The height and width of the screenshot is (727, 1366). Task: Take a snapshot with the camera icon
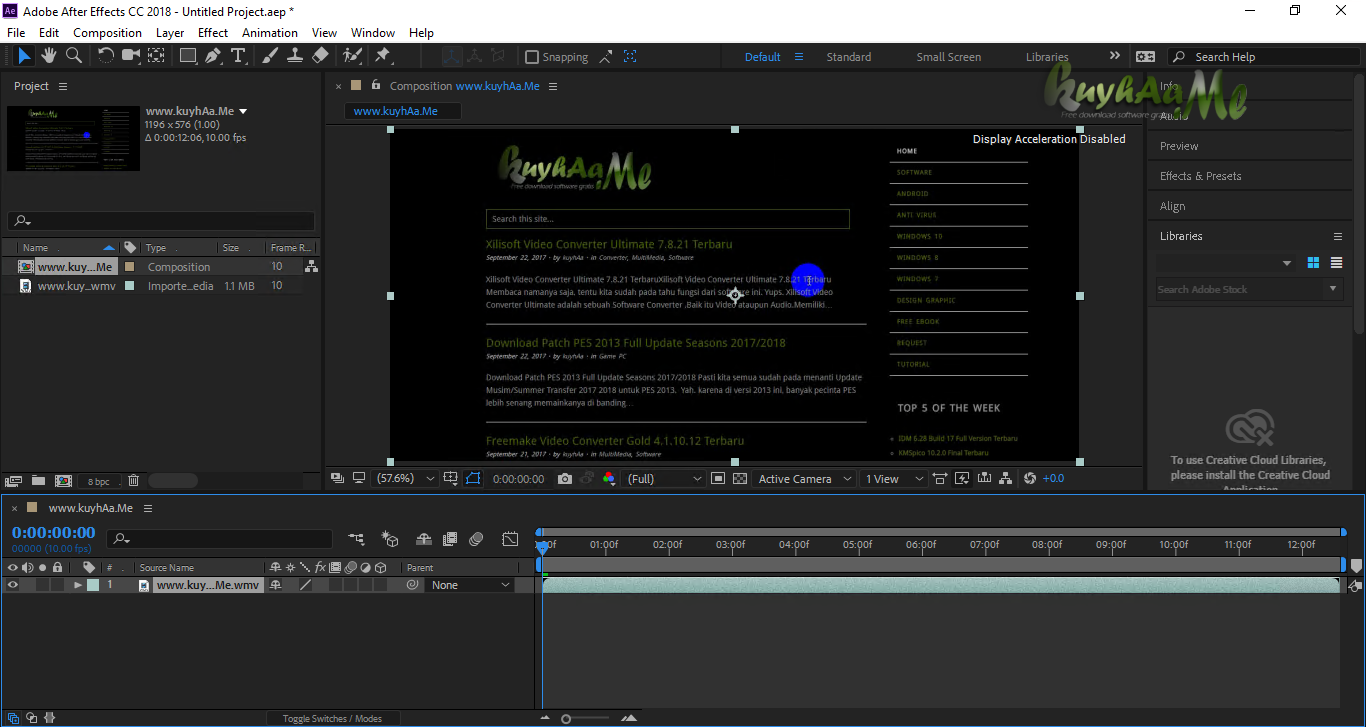pyautogui.click(x=565, y=479)
